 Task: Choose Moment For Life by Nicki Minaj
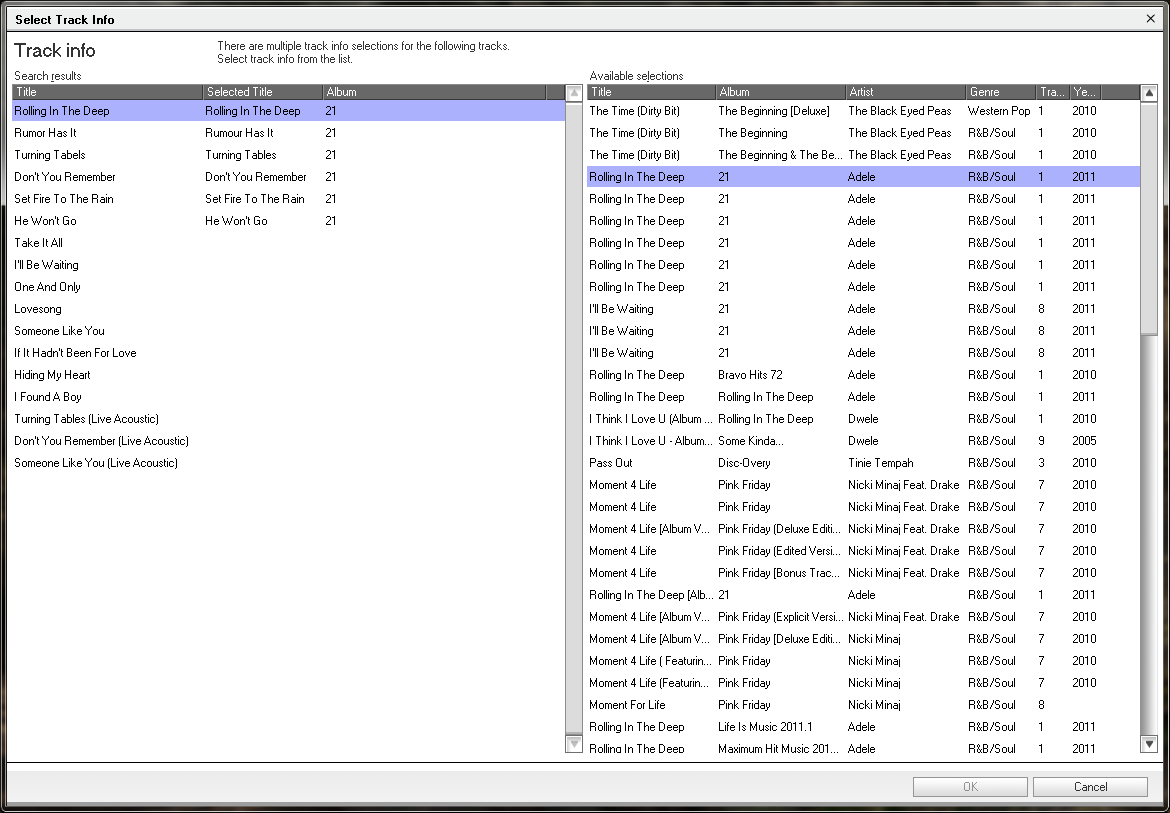click(x=627, y=705)
